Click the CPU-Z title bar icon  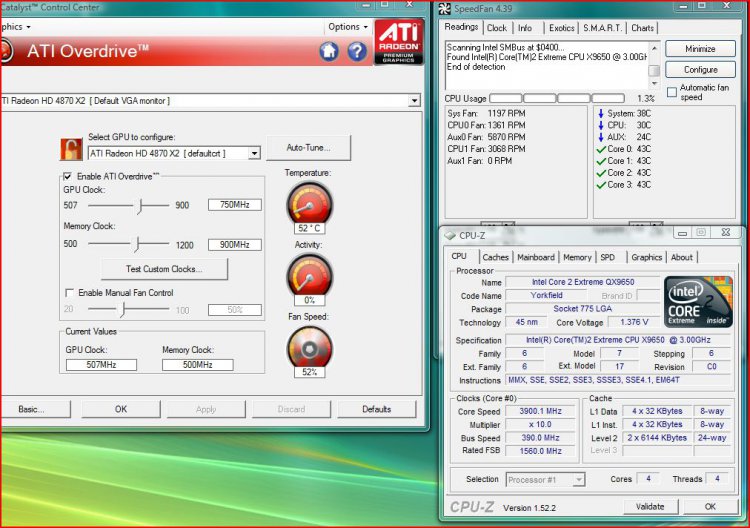point(450,235)
